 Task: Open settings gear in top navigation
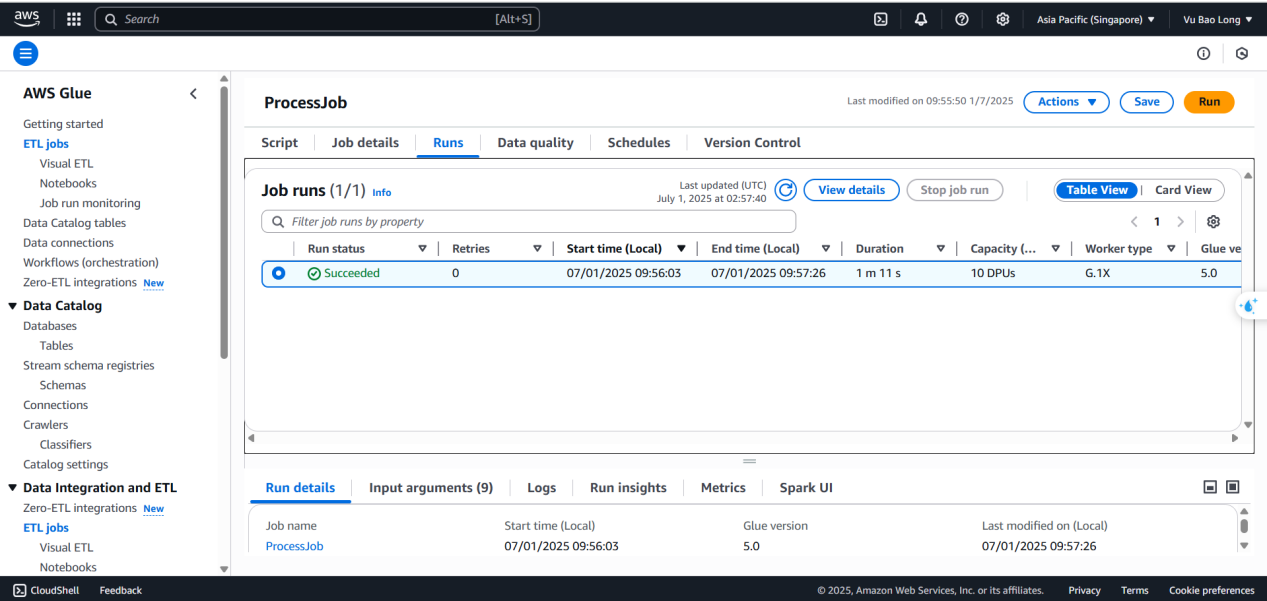point(1003,19)
